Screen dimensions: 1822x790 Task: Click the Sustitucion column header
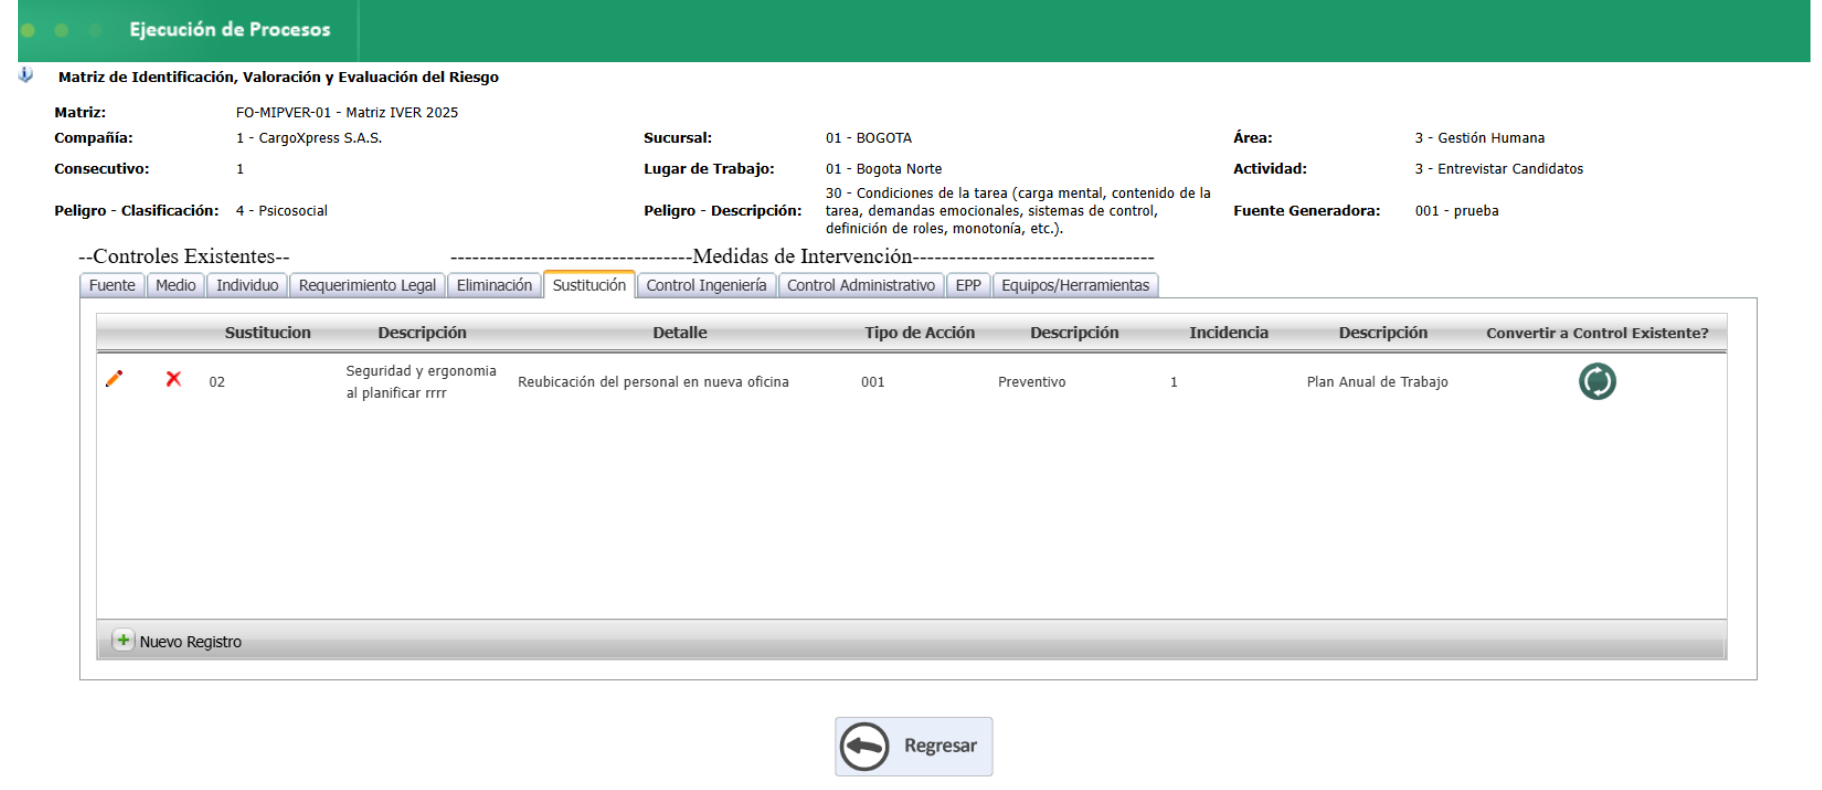(x=268, y=333)
